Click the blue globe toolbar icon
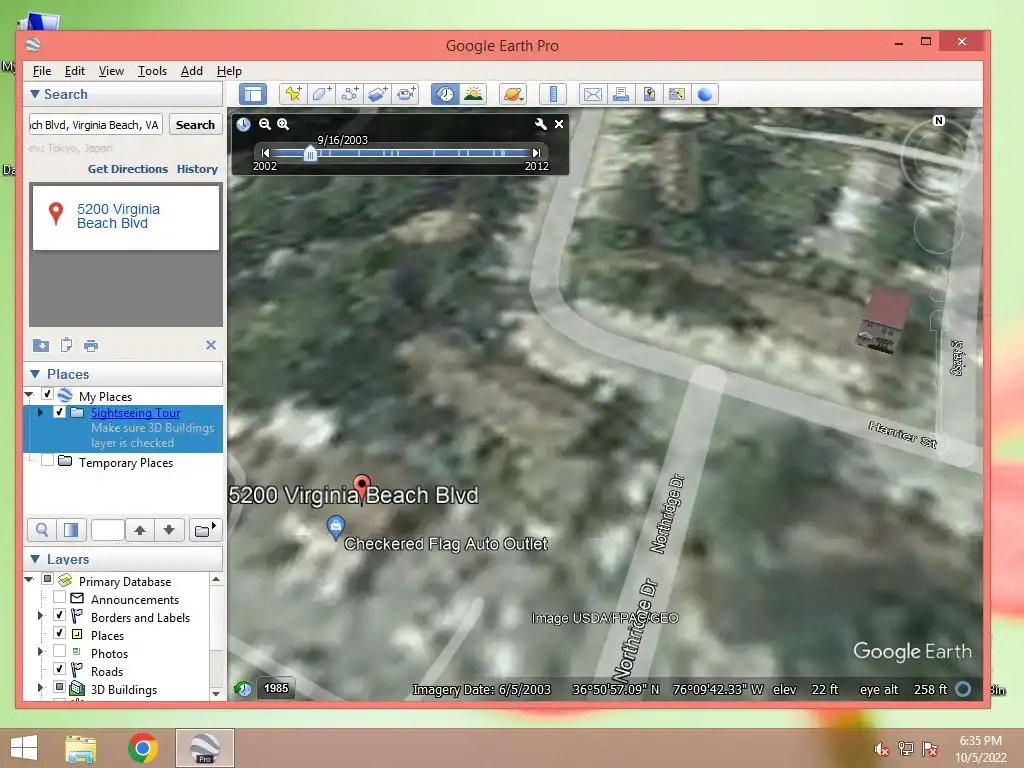 [705, 94]
